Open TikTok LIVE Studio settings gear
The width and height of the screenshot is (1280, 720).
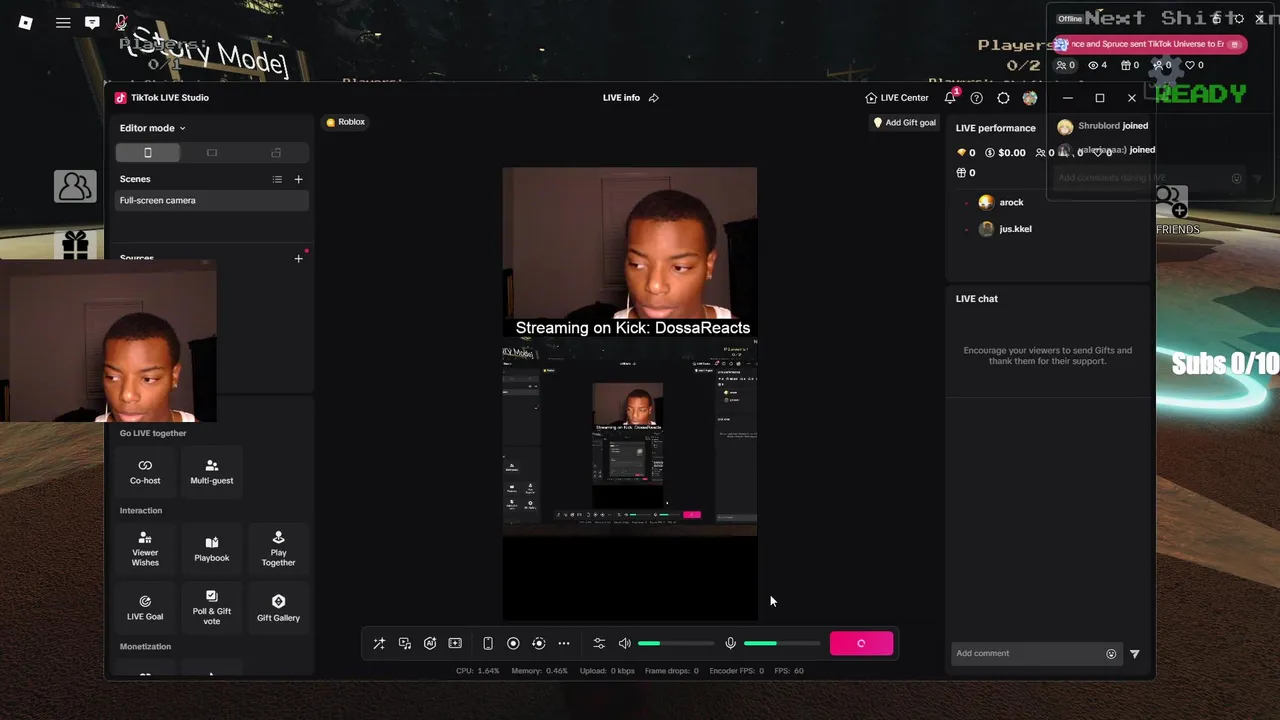(x=1003, y=98)
